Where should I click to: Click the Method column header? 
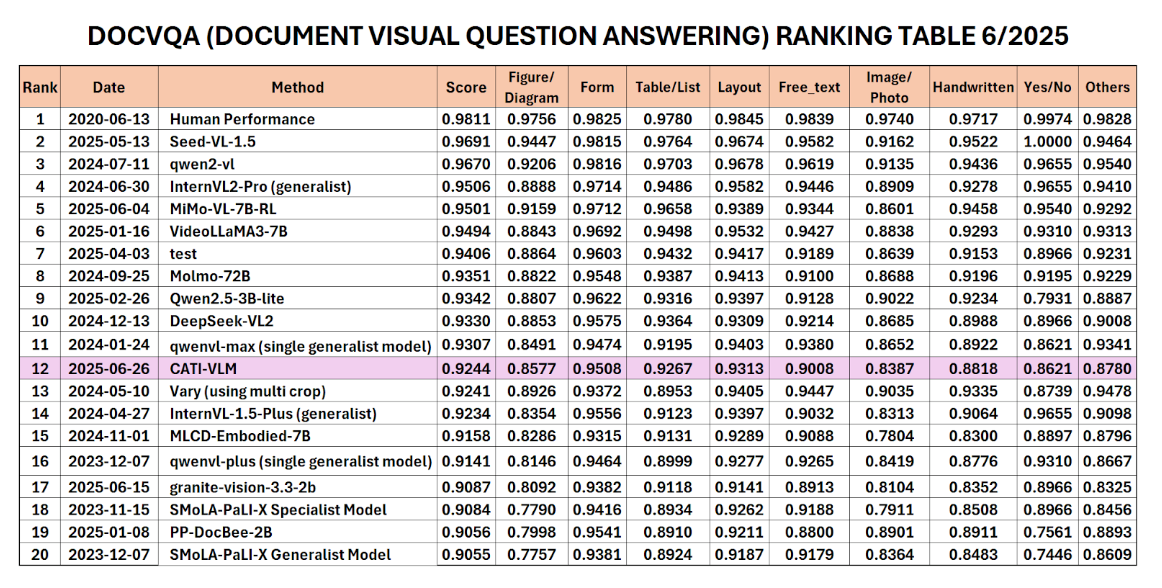297,87
